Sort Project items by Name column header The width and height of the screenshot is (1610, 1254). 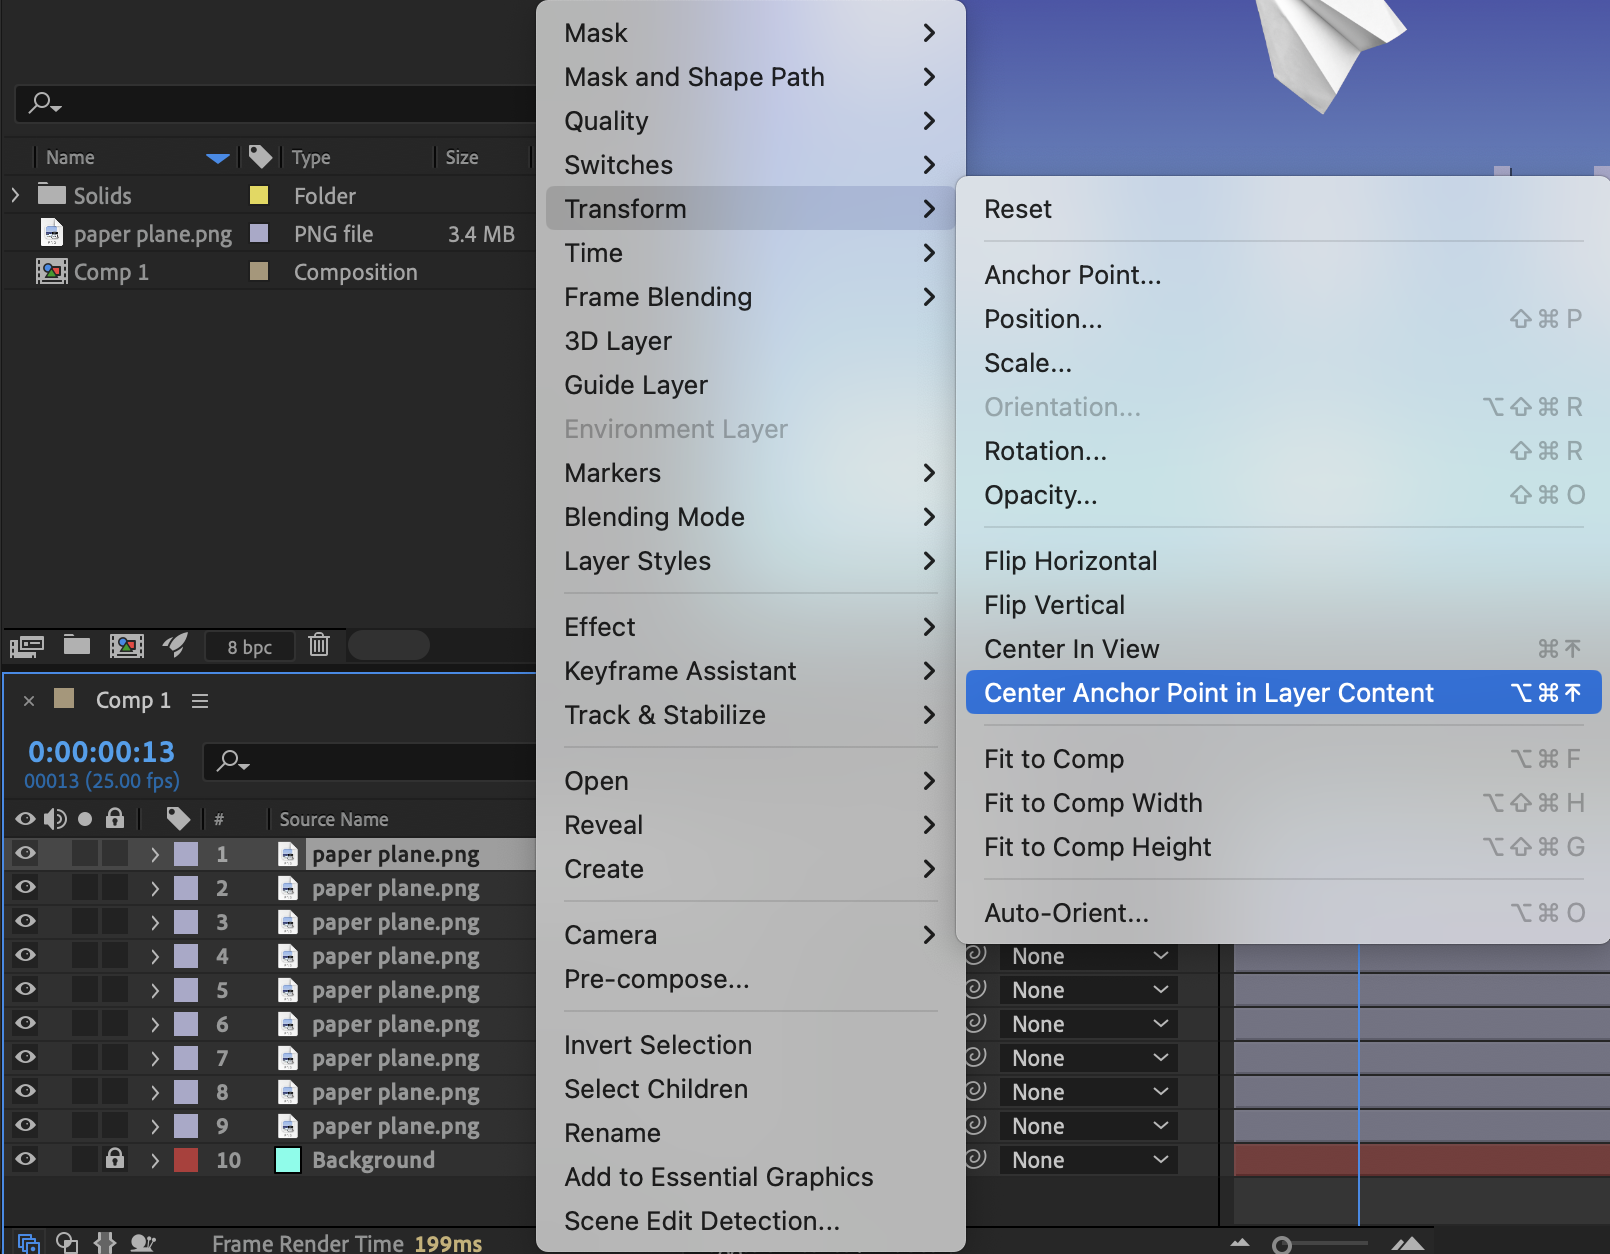pos(70,157)
